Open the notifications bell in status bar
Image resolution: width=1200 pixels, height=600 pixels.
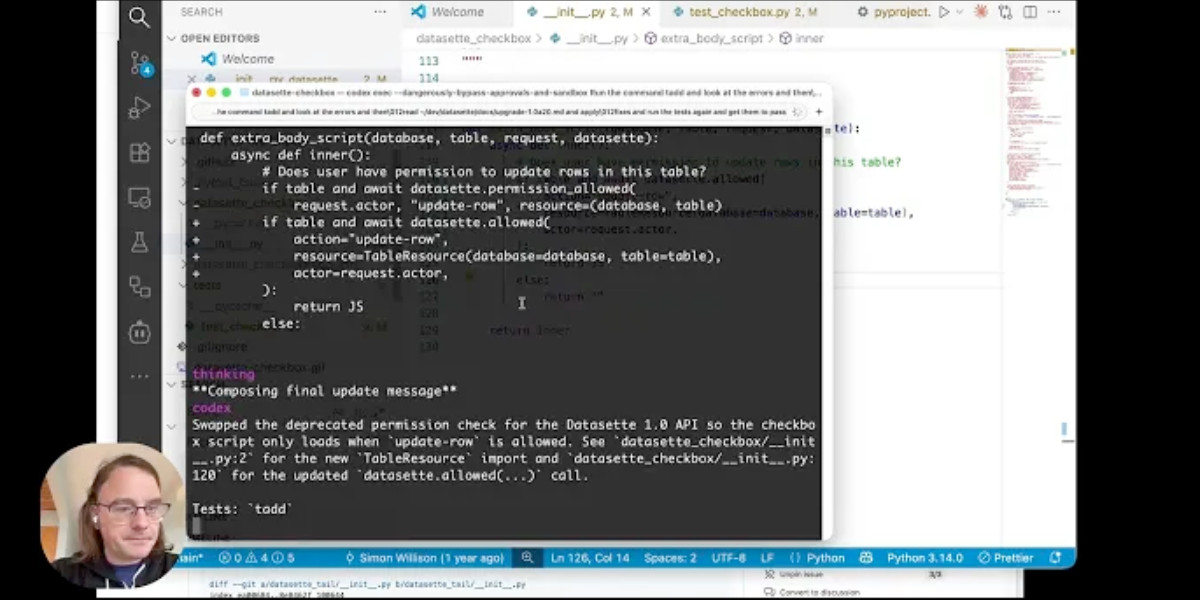[x=1056, y=557]
